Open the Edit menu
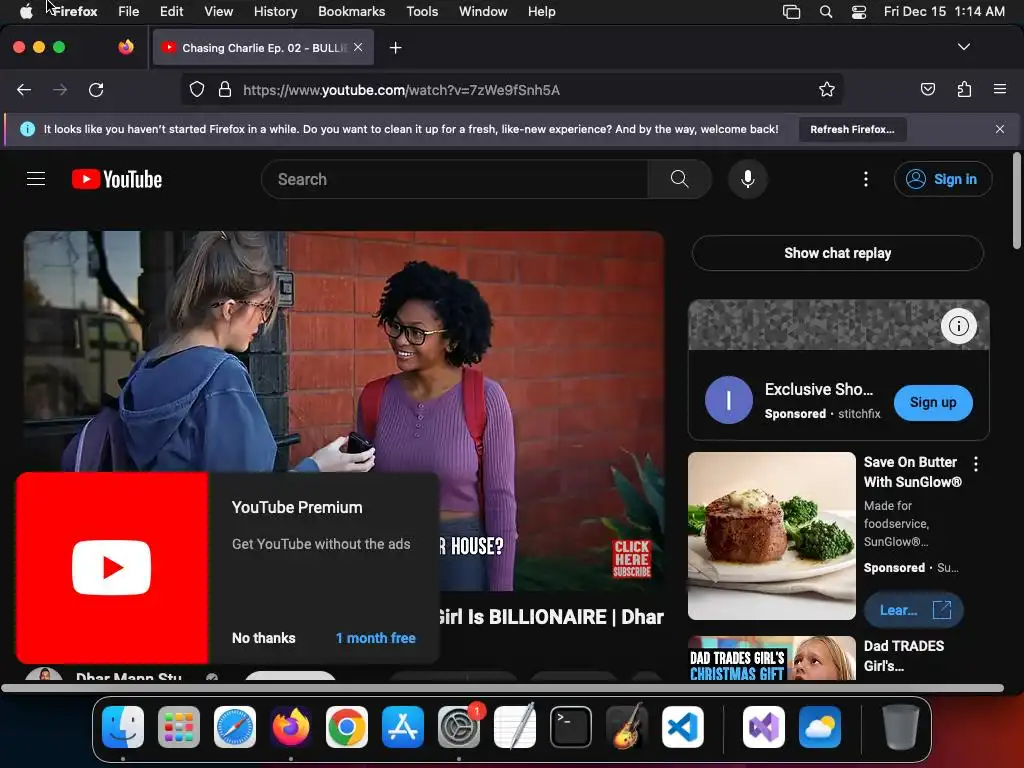Viewport: 1024px width, 768px height. coord(171,11)
